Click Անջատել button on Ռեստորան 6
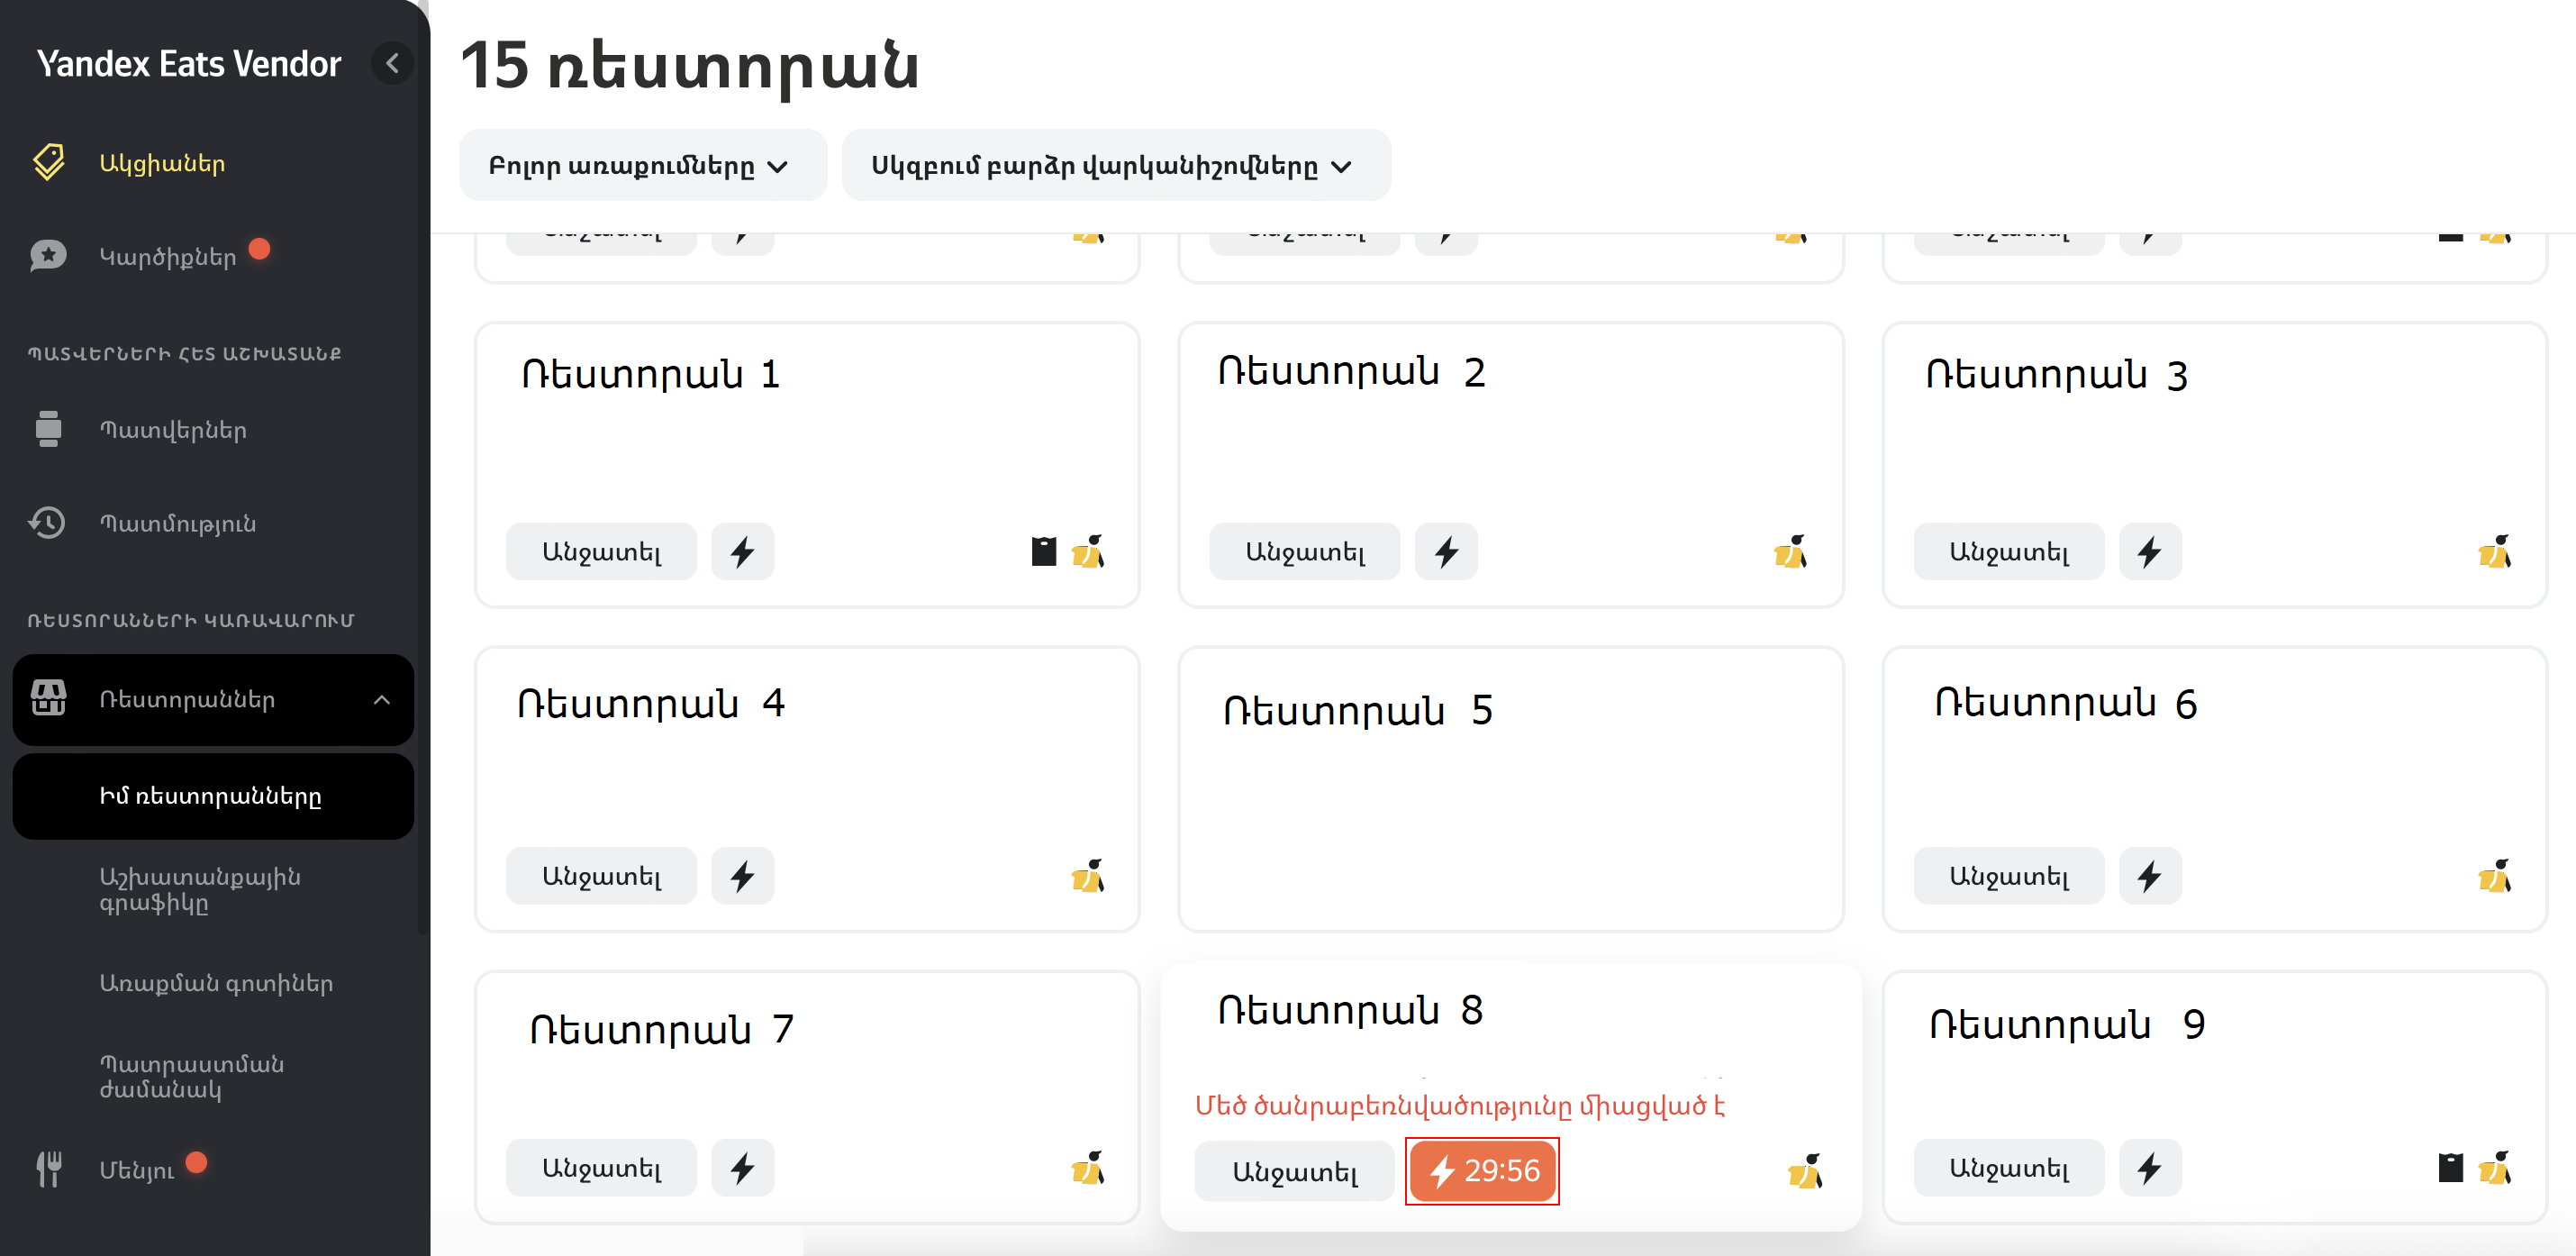The width and height of the screenshot is (2576, 1256). click(2008, 876)
